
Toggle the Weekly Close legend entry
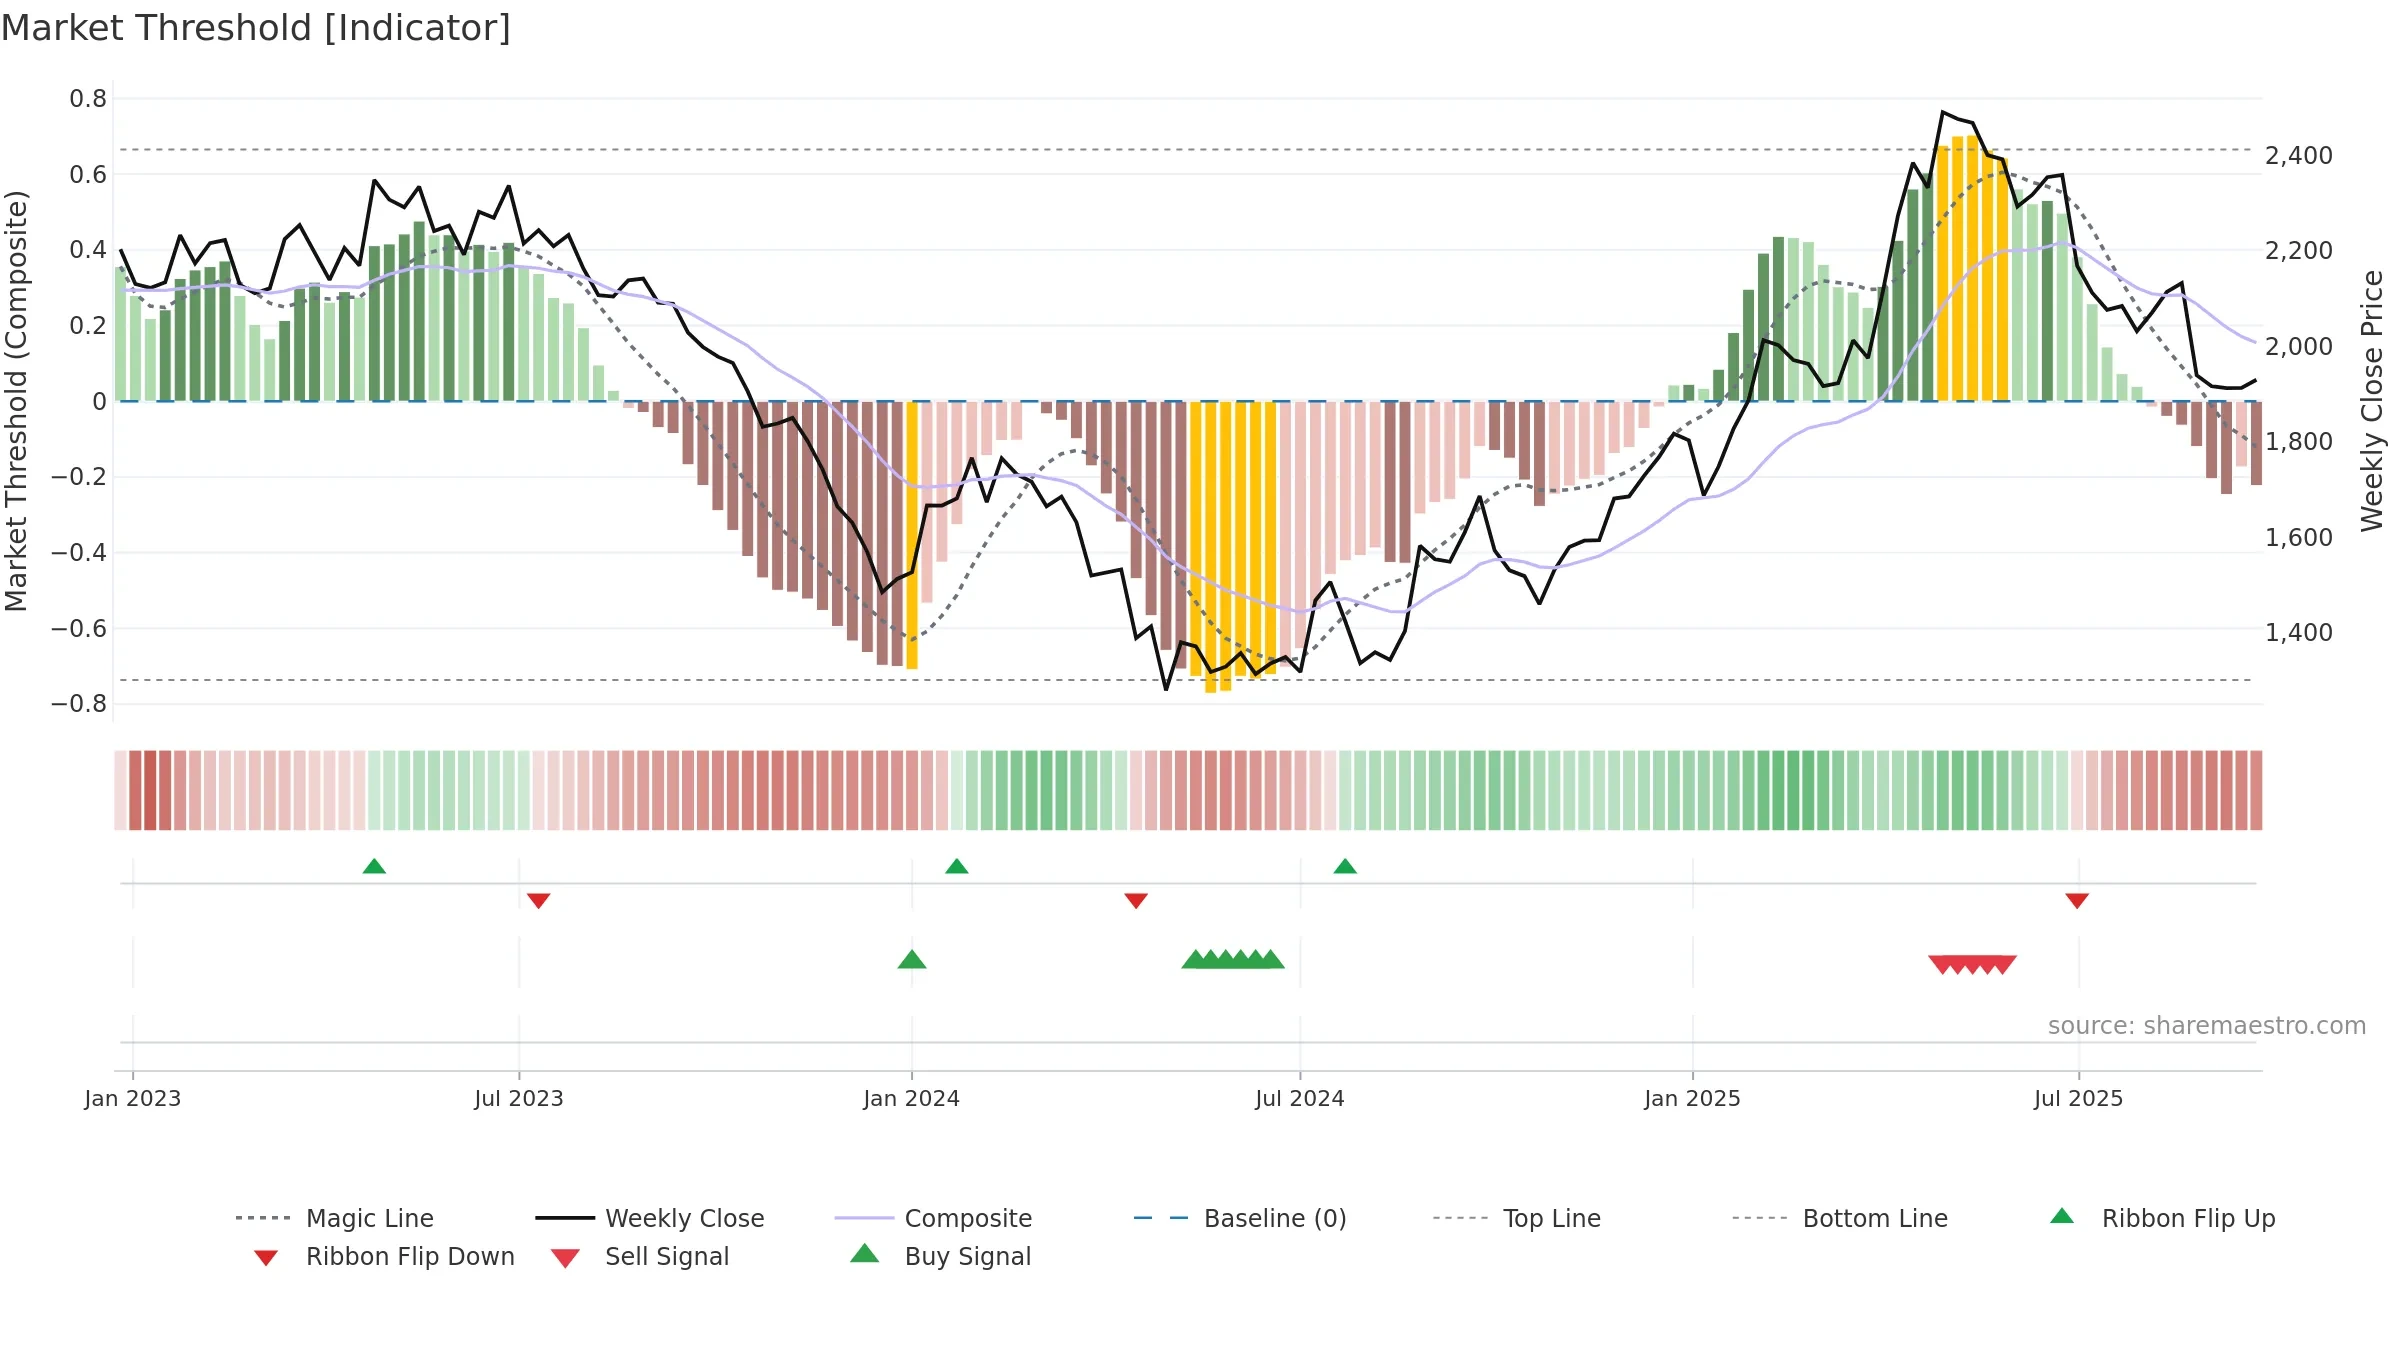pyautogui.click(x=649, y=1218)
